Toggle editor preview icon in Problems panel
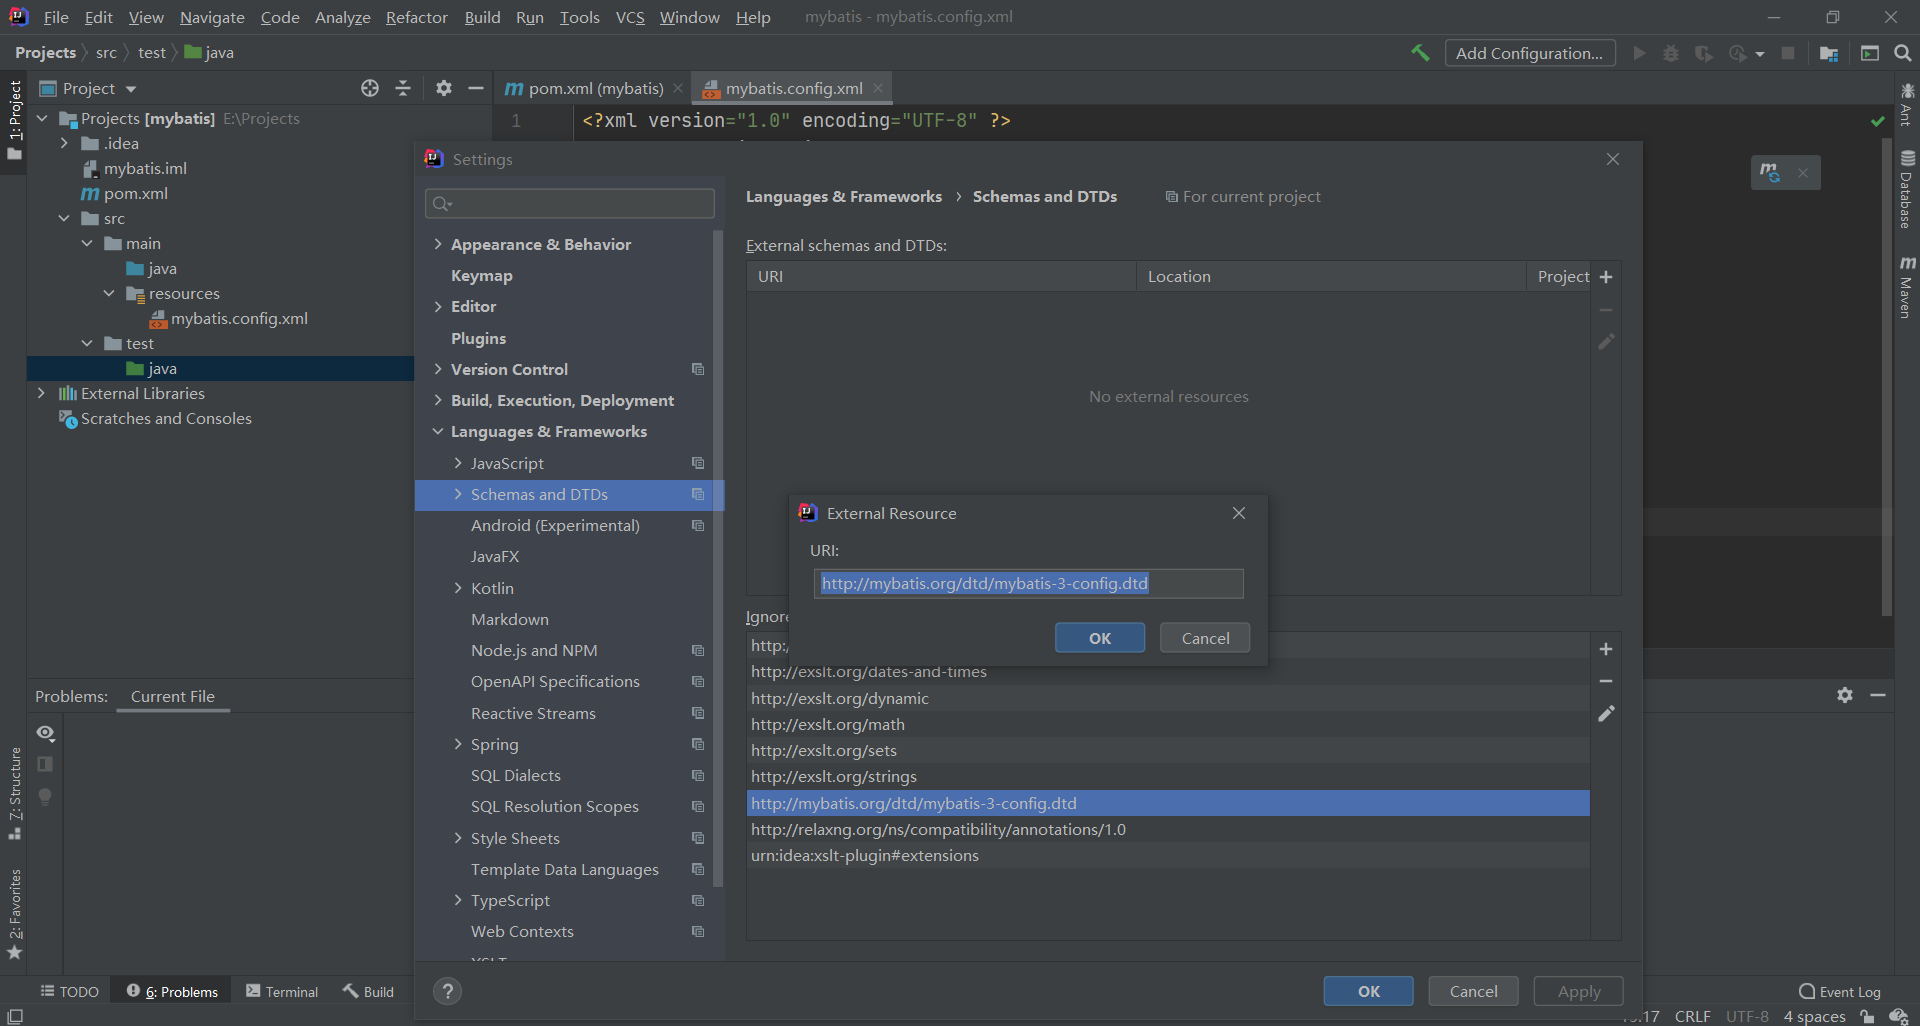 (45, 764)
